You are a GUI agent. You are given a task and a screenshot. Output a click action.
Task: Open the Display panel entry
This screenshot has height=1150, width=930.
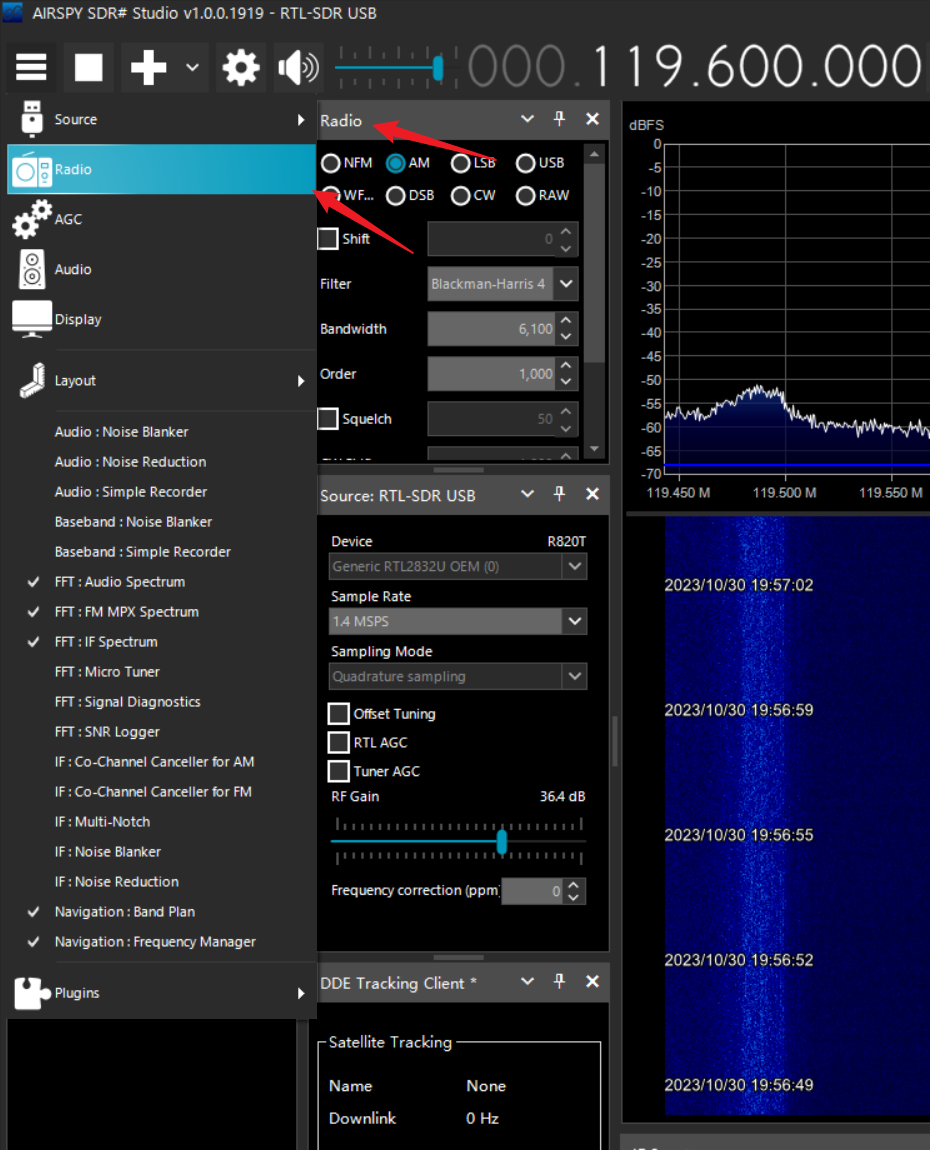click(77, 319)
